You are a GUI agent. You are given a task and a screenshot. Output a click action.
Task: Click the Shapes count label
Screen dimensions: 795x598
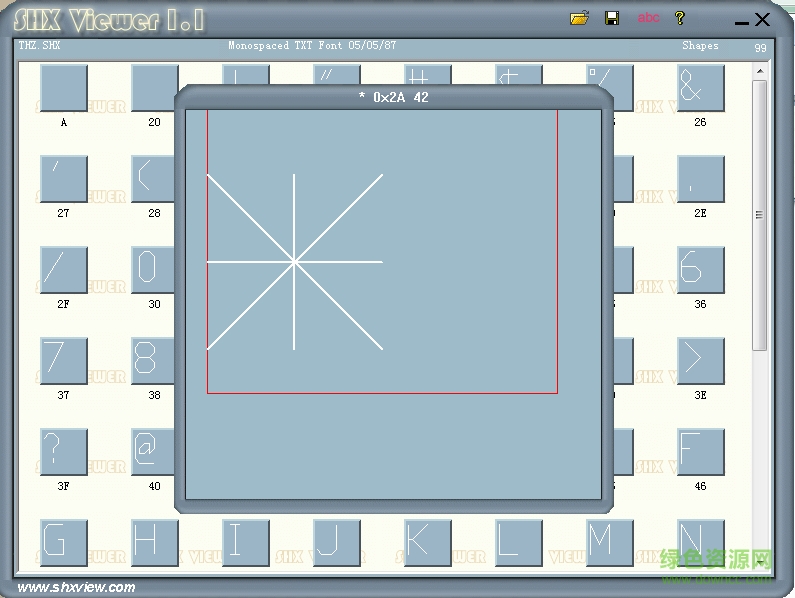(700, 45)
